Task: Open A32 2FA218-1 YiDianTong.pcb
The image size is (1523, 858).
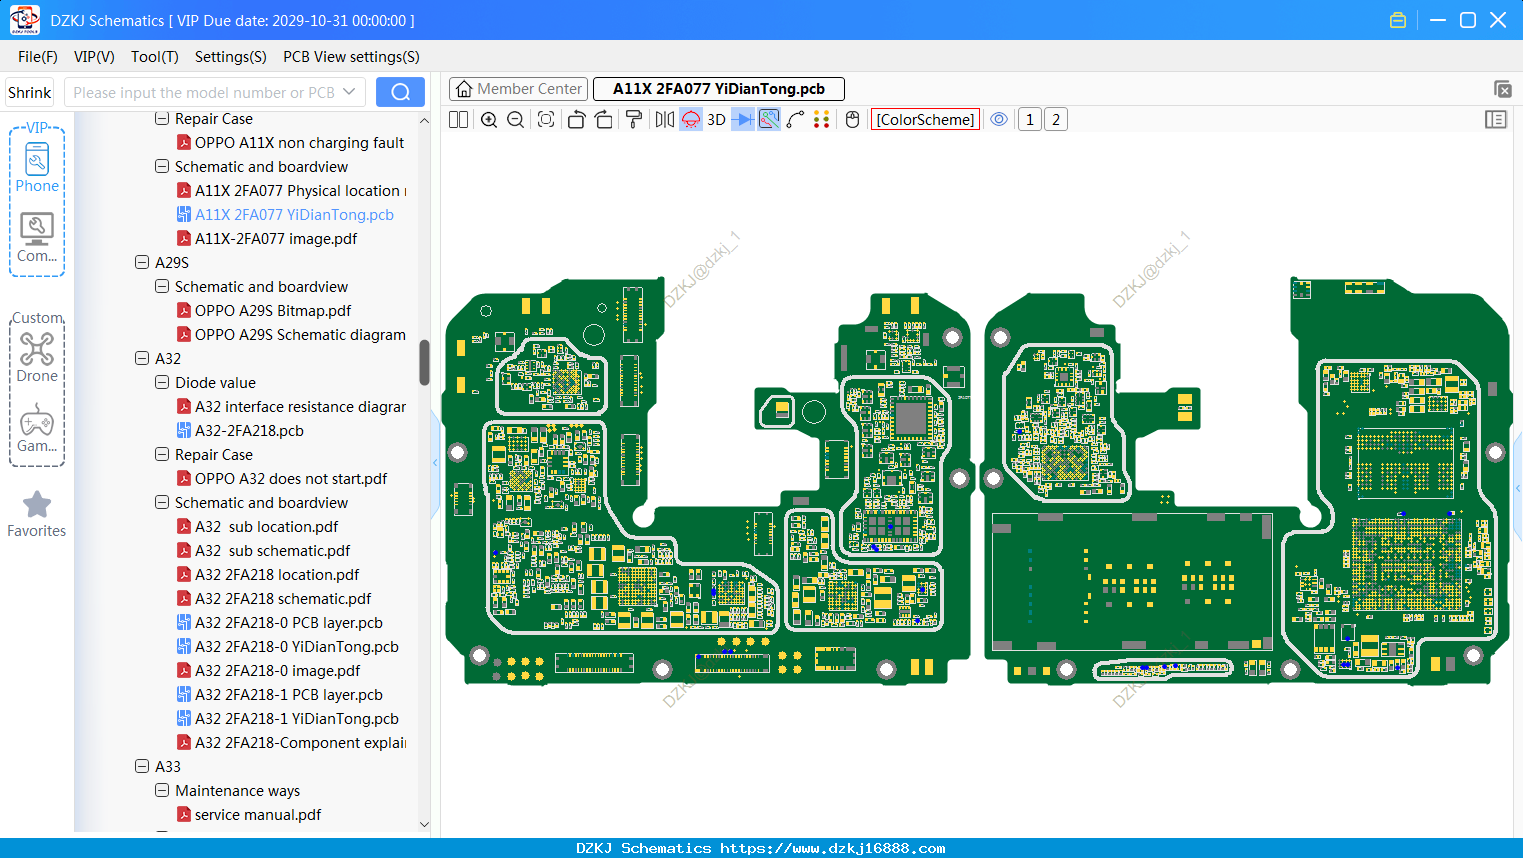Action: pos(297,719)
